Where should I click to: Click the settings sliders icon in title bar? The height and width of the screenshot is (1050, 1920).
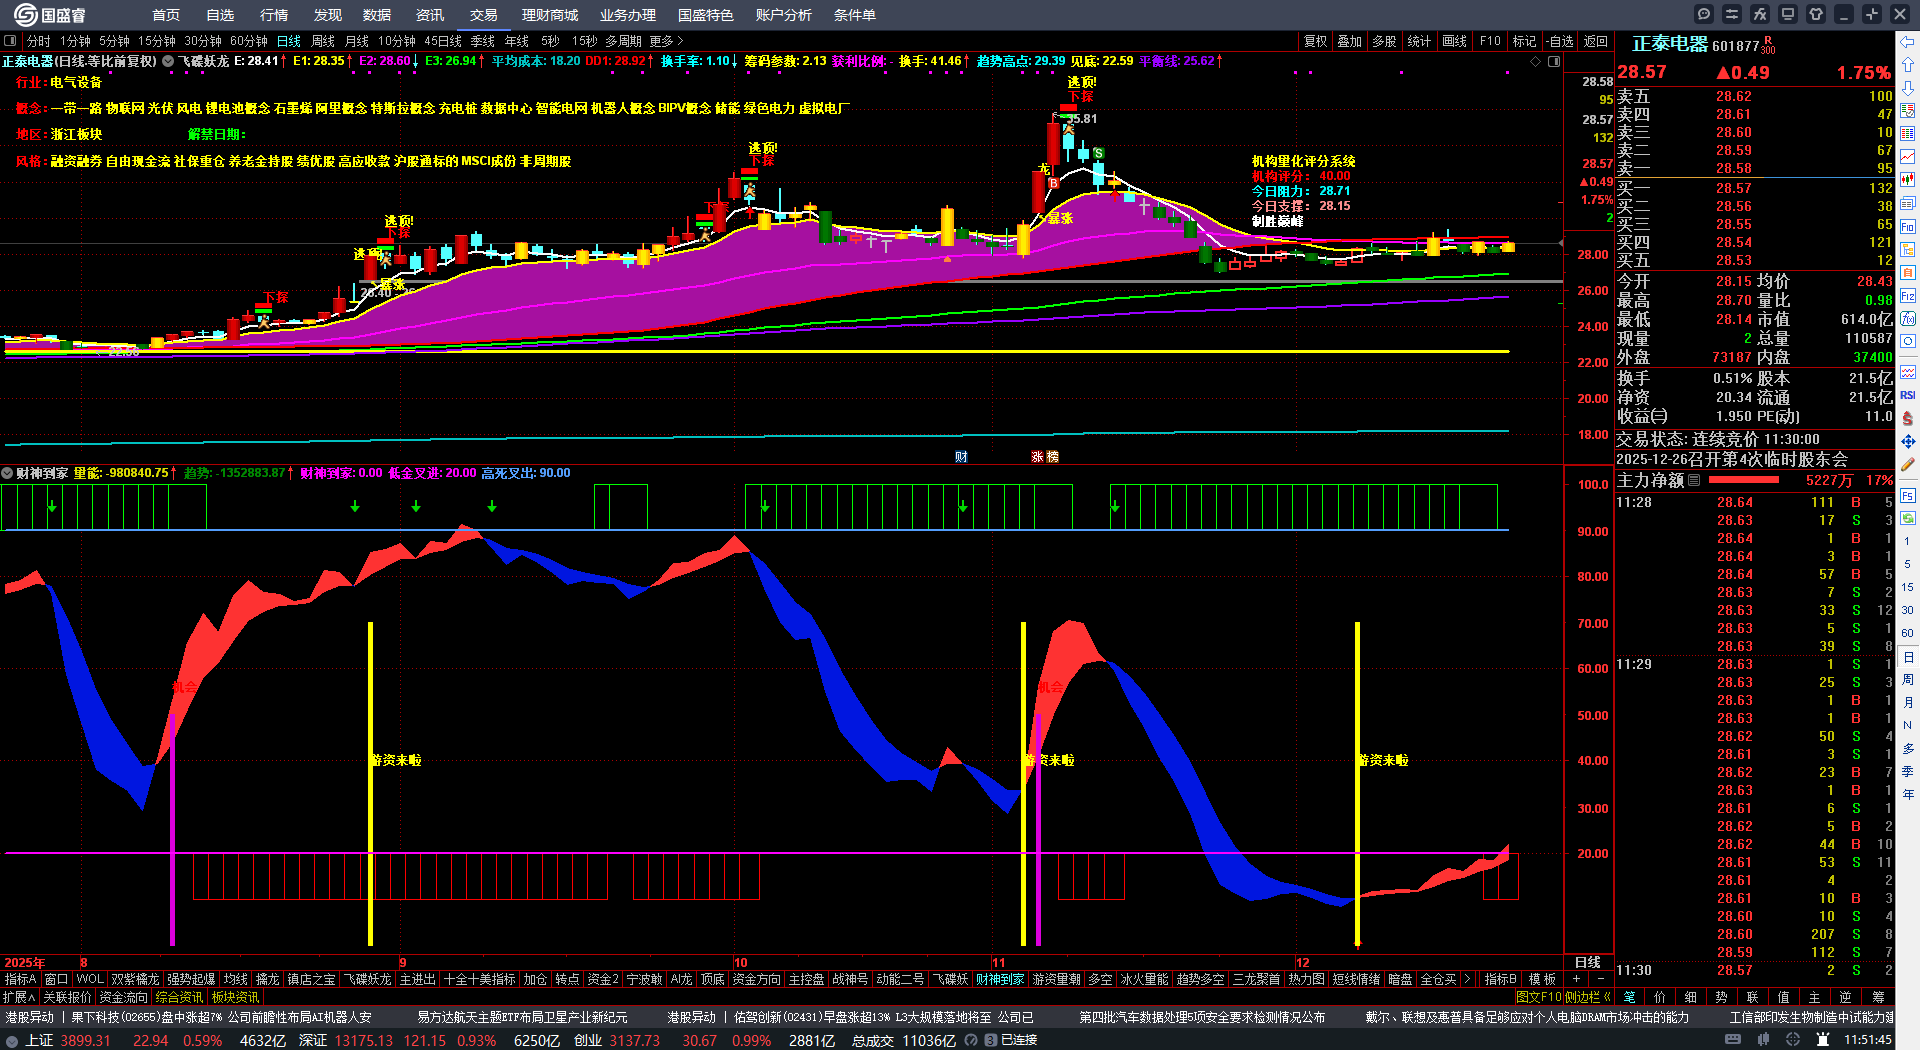point(1732,14)
